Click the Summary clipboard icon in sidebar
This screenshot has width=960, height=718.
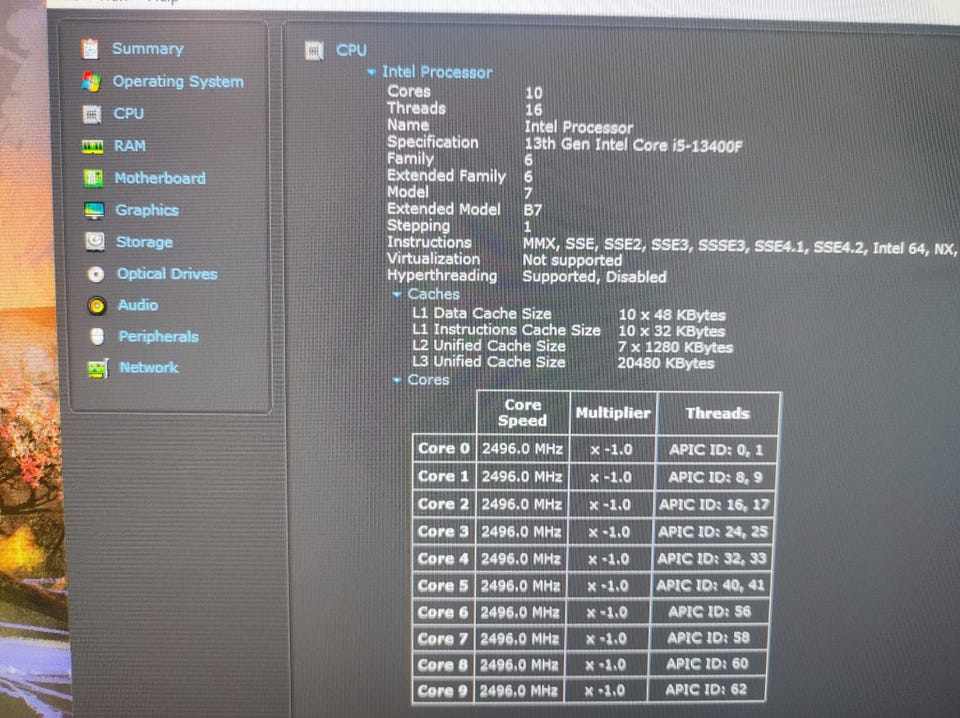pos(91,48)
